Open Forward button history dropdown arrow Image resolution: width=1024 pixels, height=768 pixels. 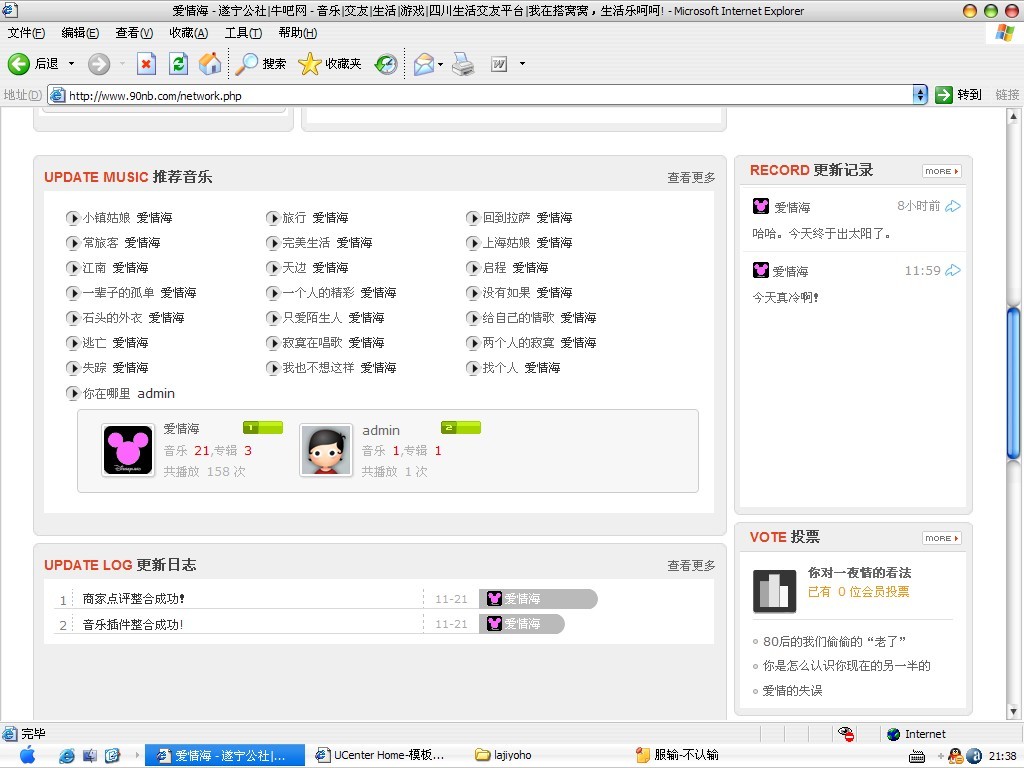(x=122, y=64)
